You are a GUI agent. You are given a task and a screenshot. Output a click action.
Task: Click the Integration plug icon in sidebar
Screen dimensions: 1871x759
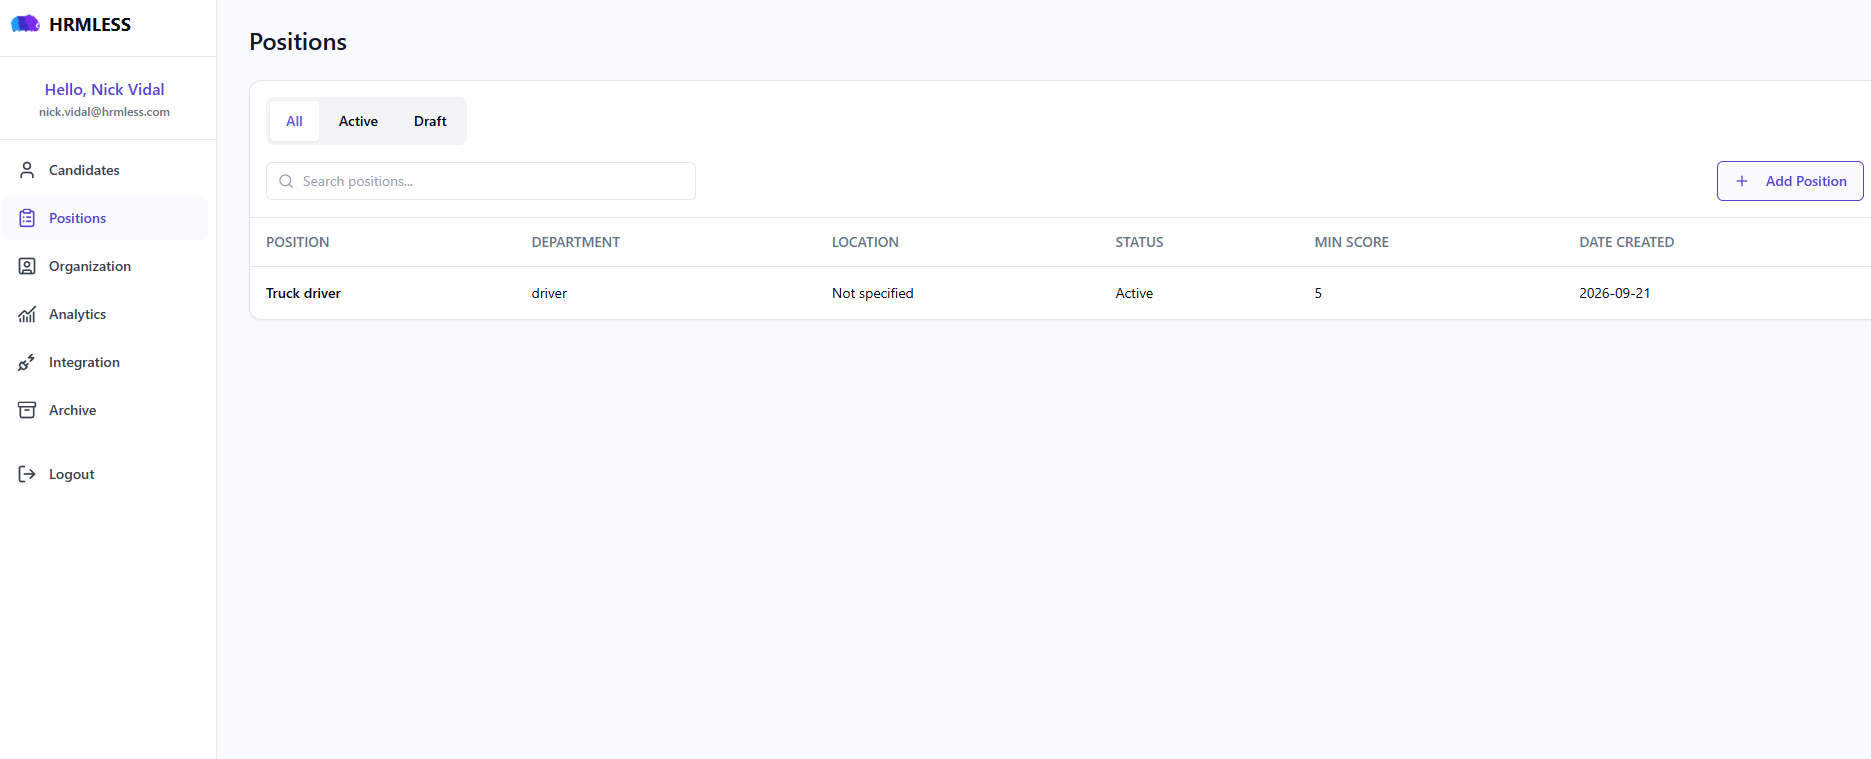[27, 362]
